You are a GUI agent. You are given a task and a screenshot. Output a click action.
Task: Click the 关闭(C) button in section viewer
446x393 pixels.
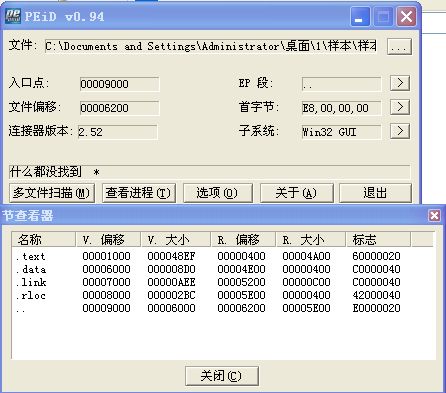click(222, 376)
